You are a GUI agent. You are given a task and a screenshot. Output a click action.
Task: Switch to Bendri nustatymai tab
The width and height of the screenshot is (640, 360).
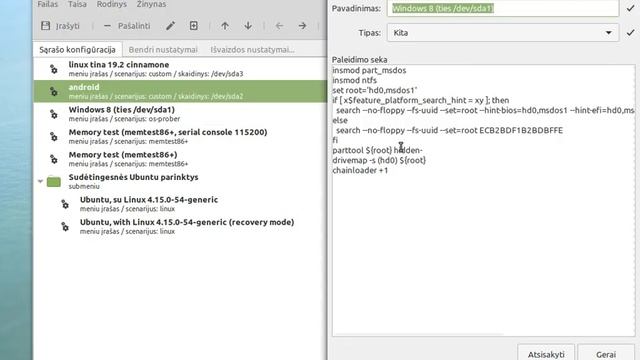[x=163, y=49]
